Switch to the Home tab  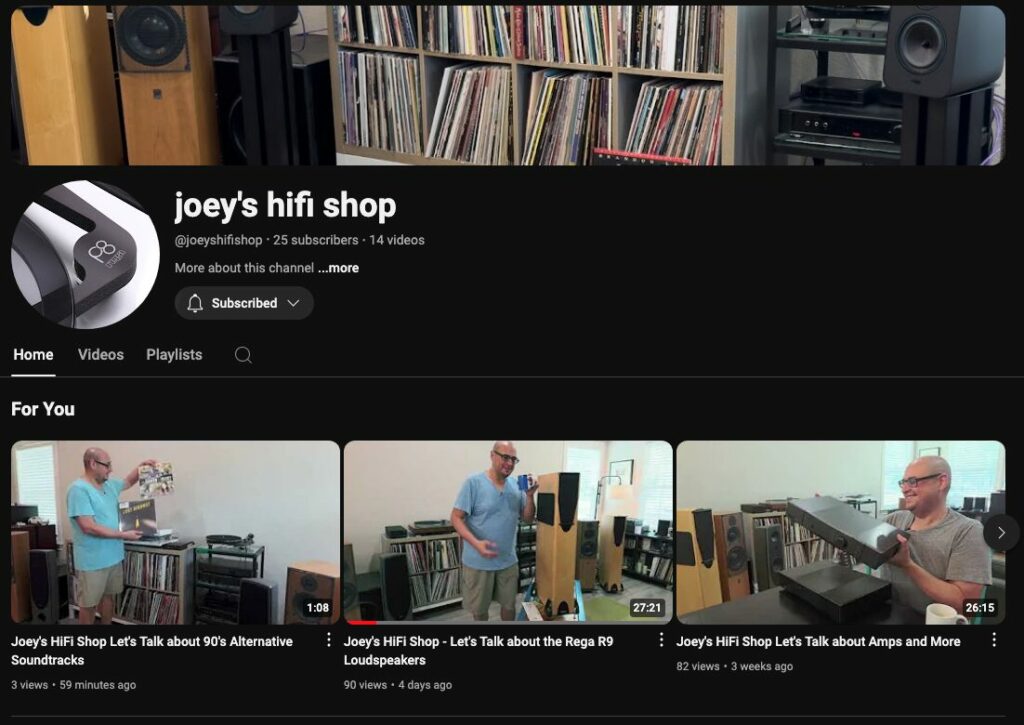(33, 355)
